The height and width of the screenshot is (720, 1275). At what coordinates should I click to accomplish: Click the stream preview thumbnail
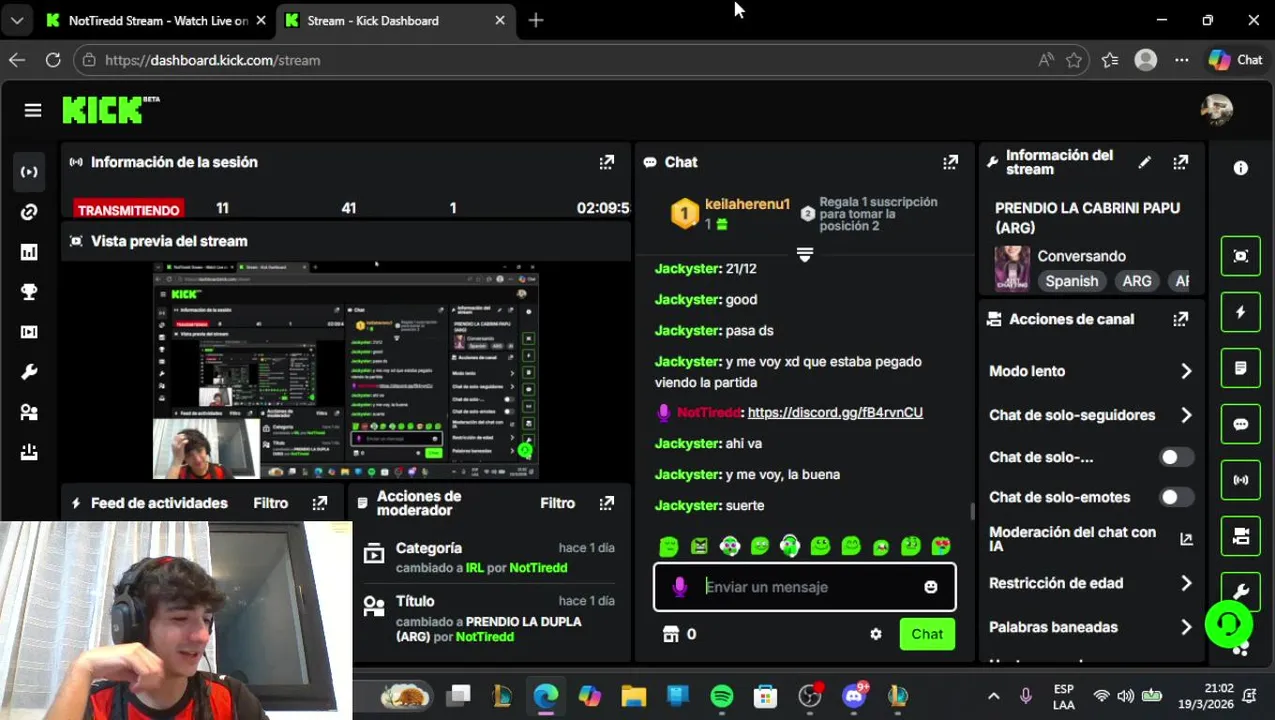pos(346,371)
